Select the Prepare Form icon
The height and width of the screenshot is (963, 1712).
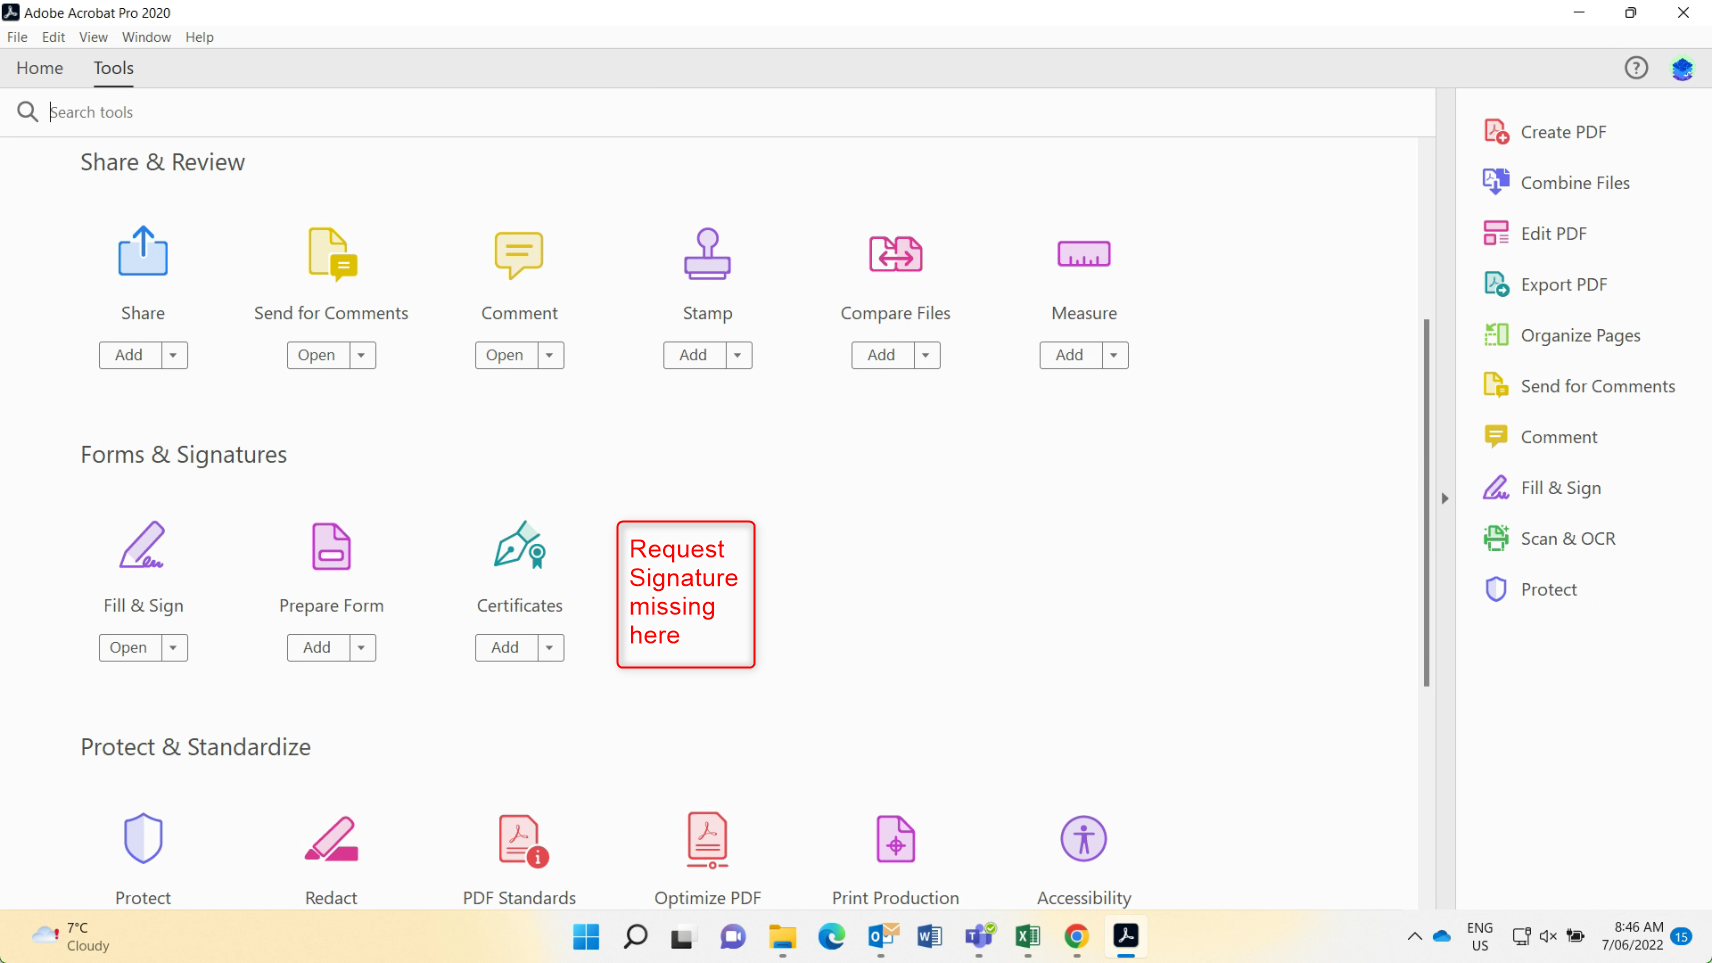331,546
